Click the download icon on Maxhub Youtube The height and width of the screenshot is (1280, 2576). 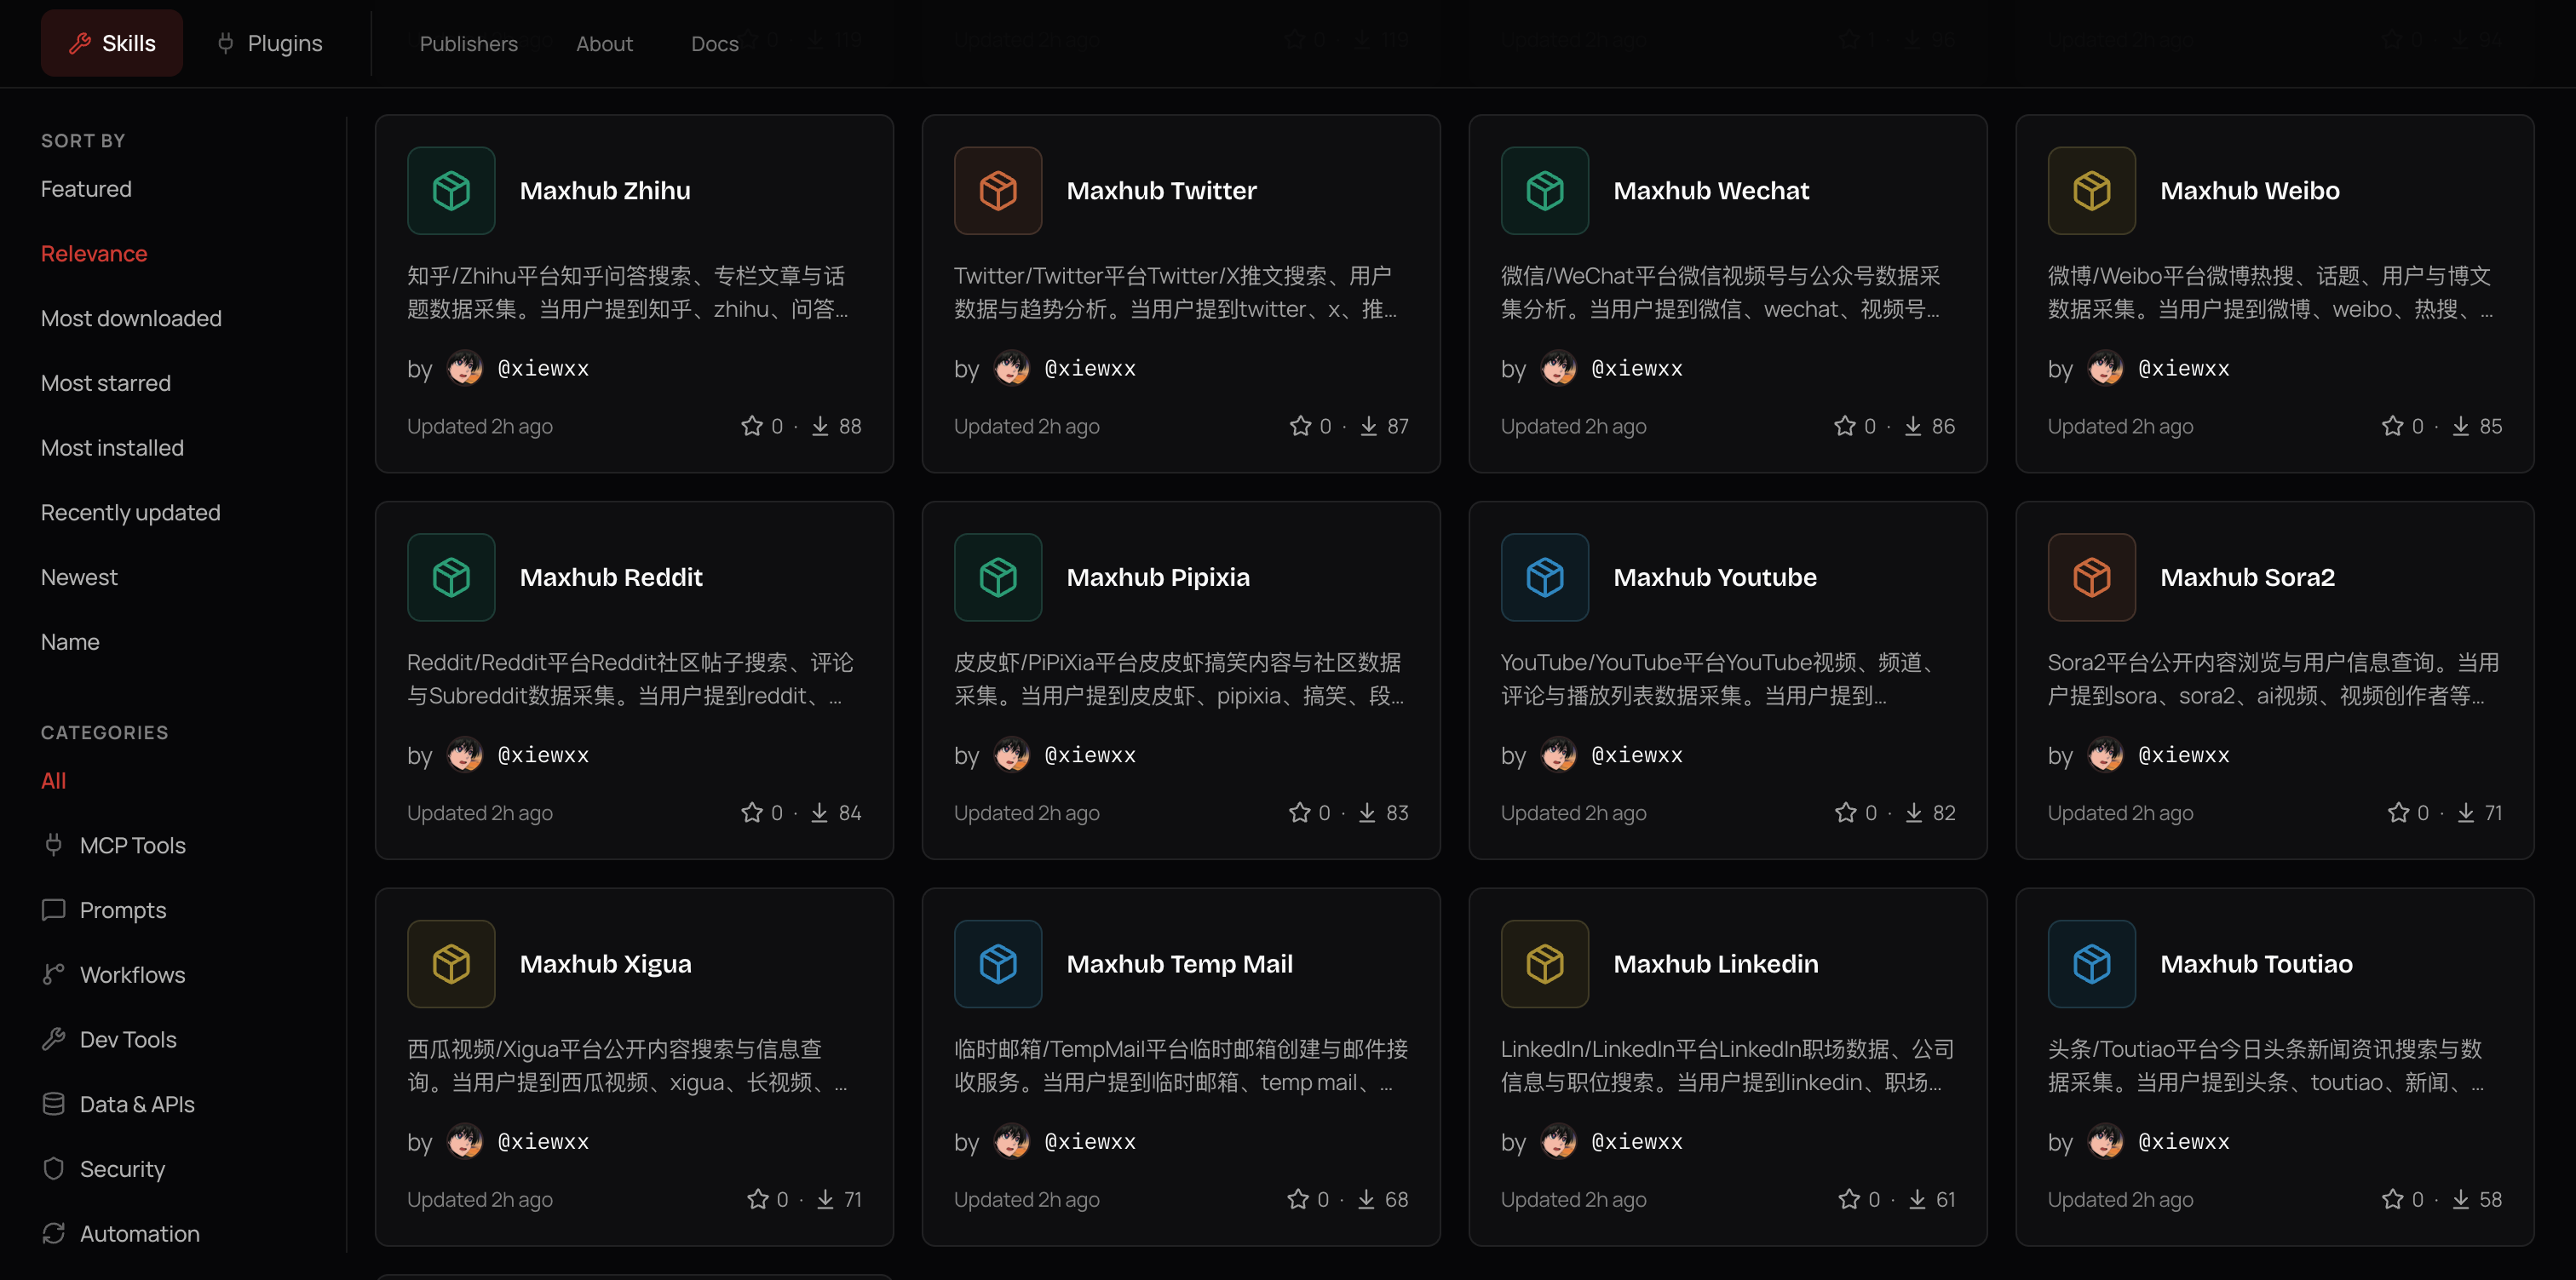tap(1914, 813)
